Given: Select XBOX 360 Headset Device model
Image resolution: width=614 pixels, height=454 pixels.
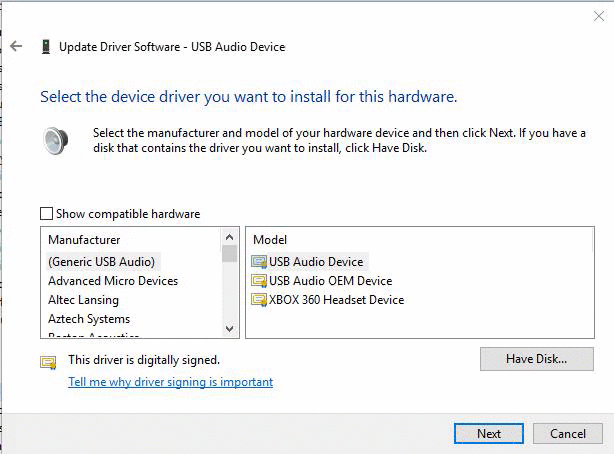Looking at the screenshot, I should pos(336,300).
